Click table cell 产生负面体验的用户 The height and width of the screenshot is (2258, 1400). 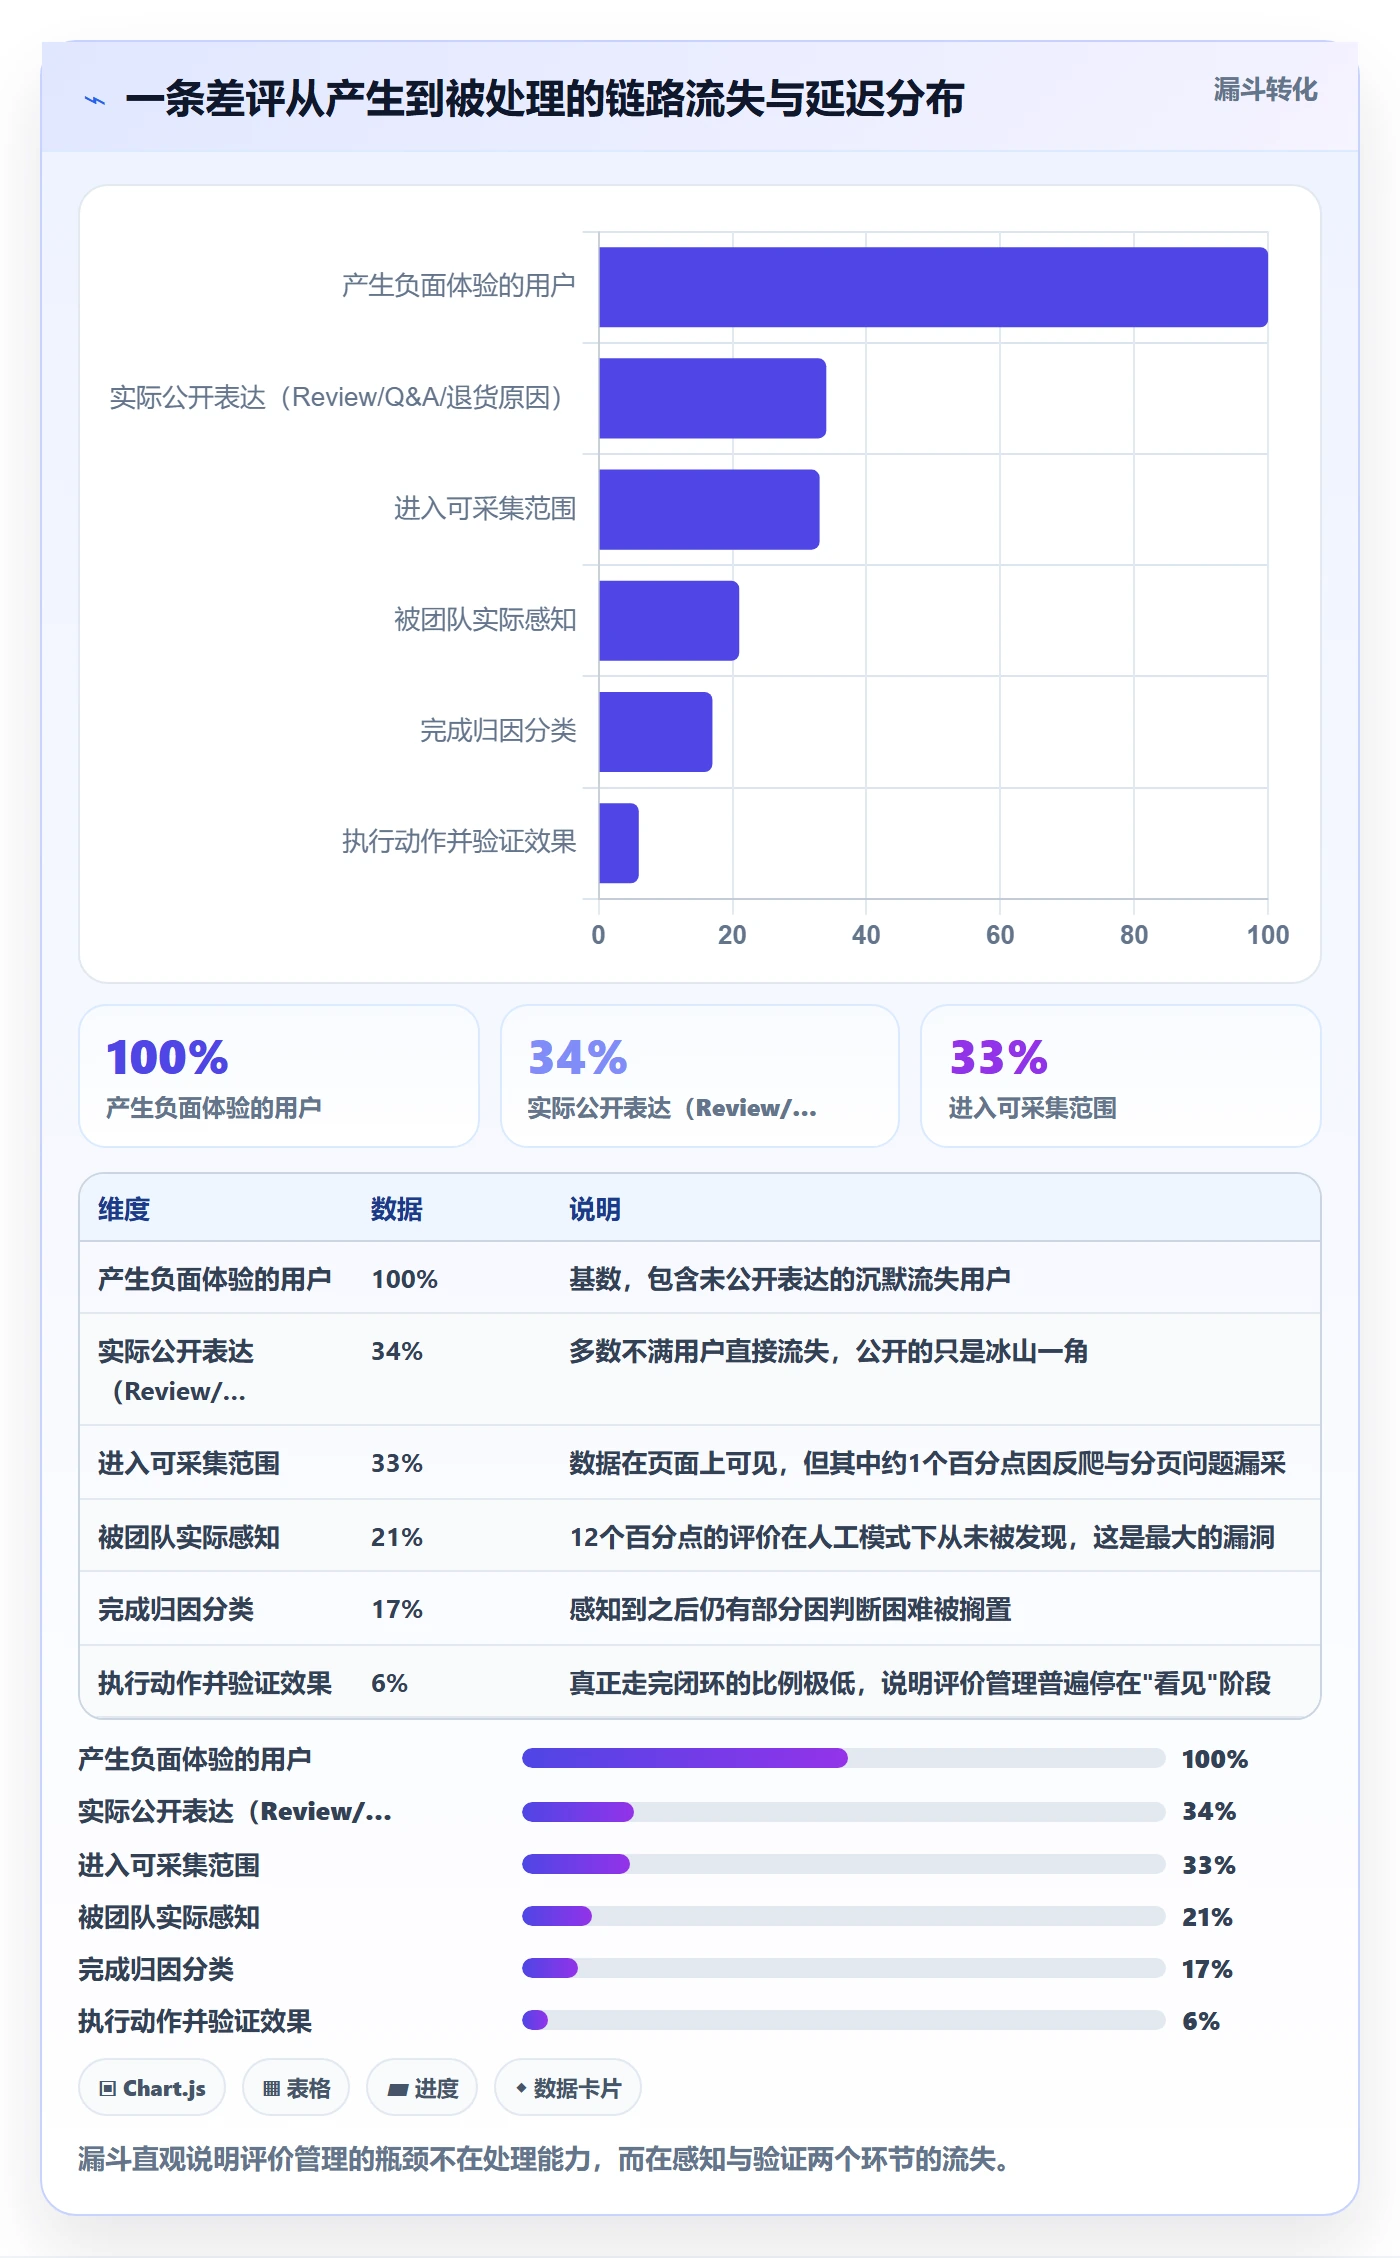point(215,1279)
